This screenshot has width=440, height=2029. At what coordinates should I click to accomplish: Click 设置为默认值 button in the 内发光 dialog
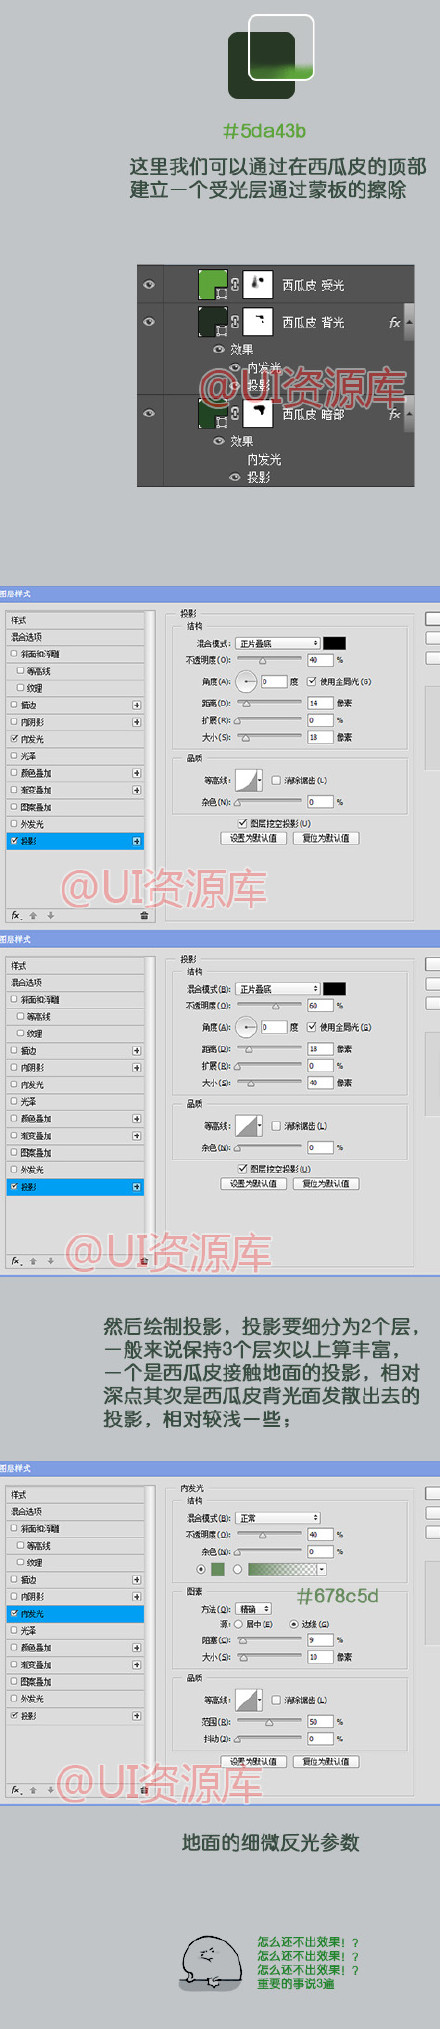coord(253,1761)
